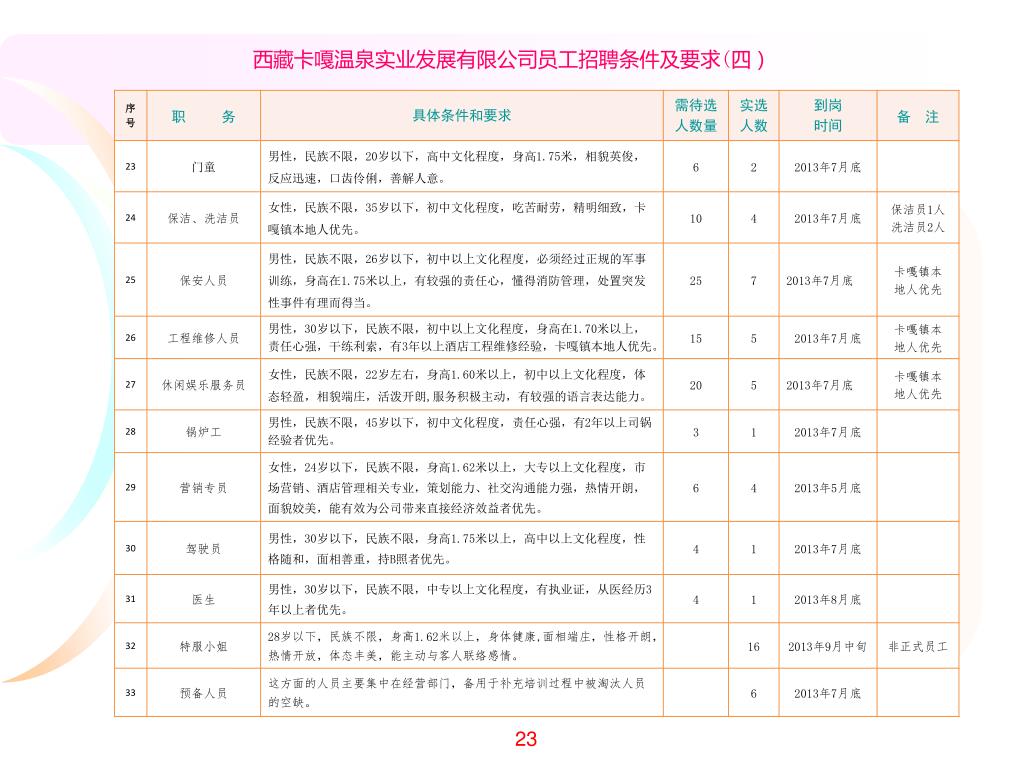Click the 实选人数 column header
The height and width of the screenshot is (768, 1024).
(x=753, y=116)
